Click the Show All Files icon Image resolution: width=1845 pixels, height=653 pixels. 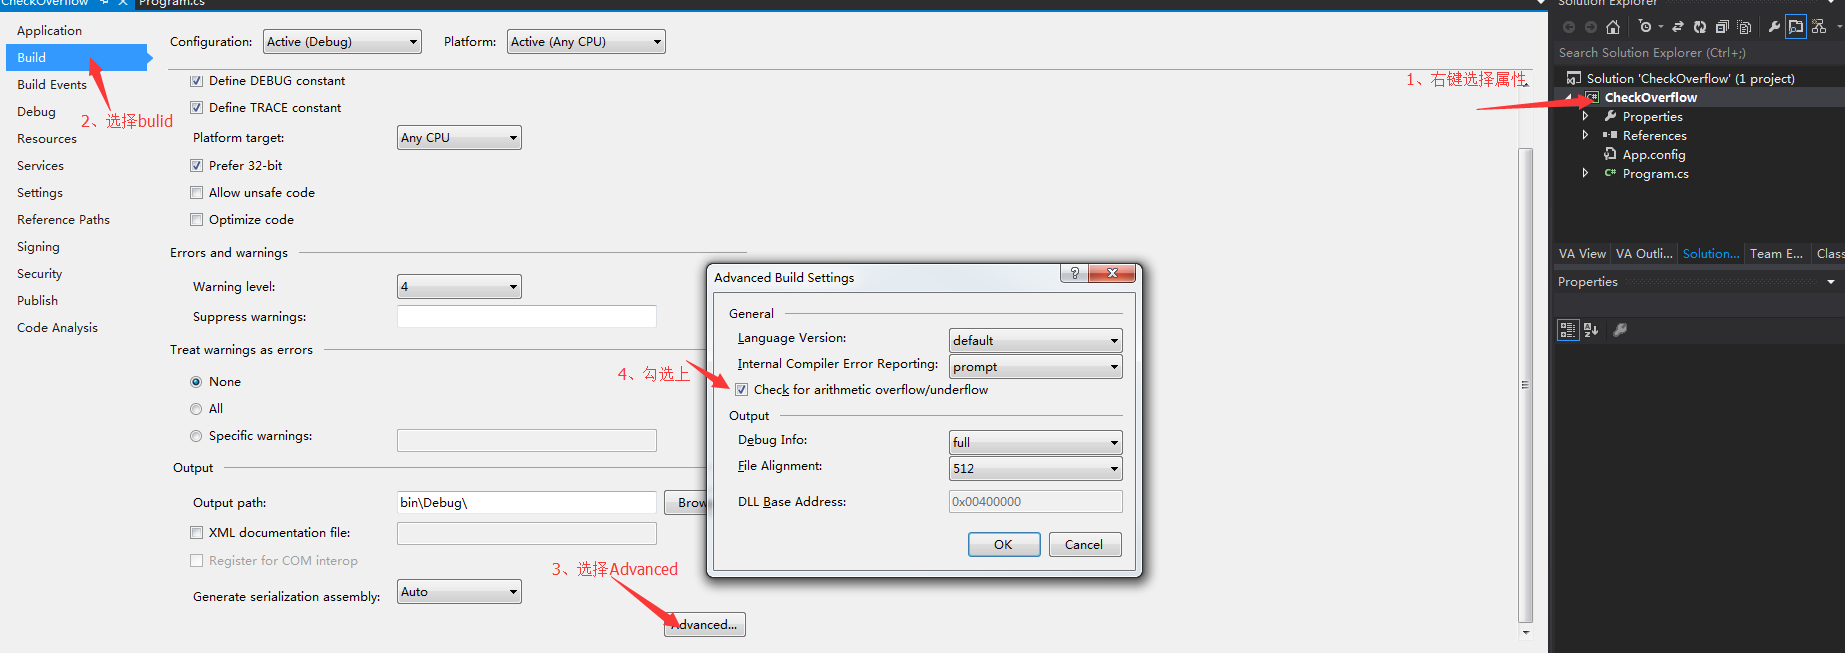[x=1744, y=27]
